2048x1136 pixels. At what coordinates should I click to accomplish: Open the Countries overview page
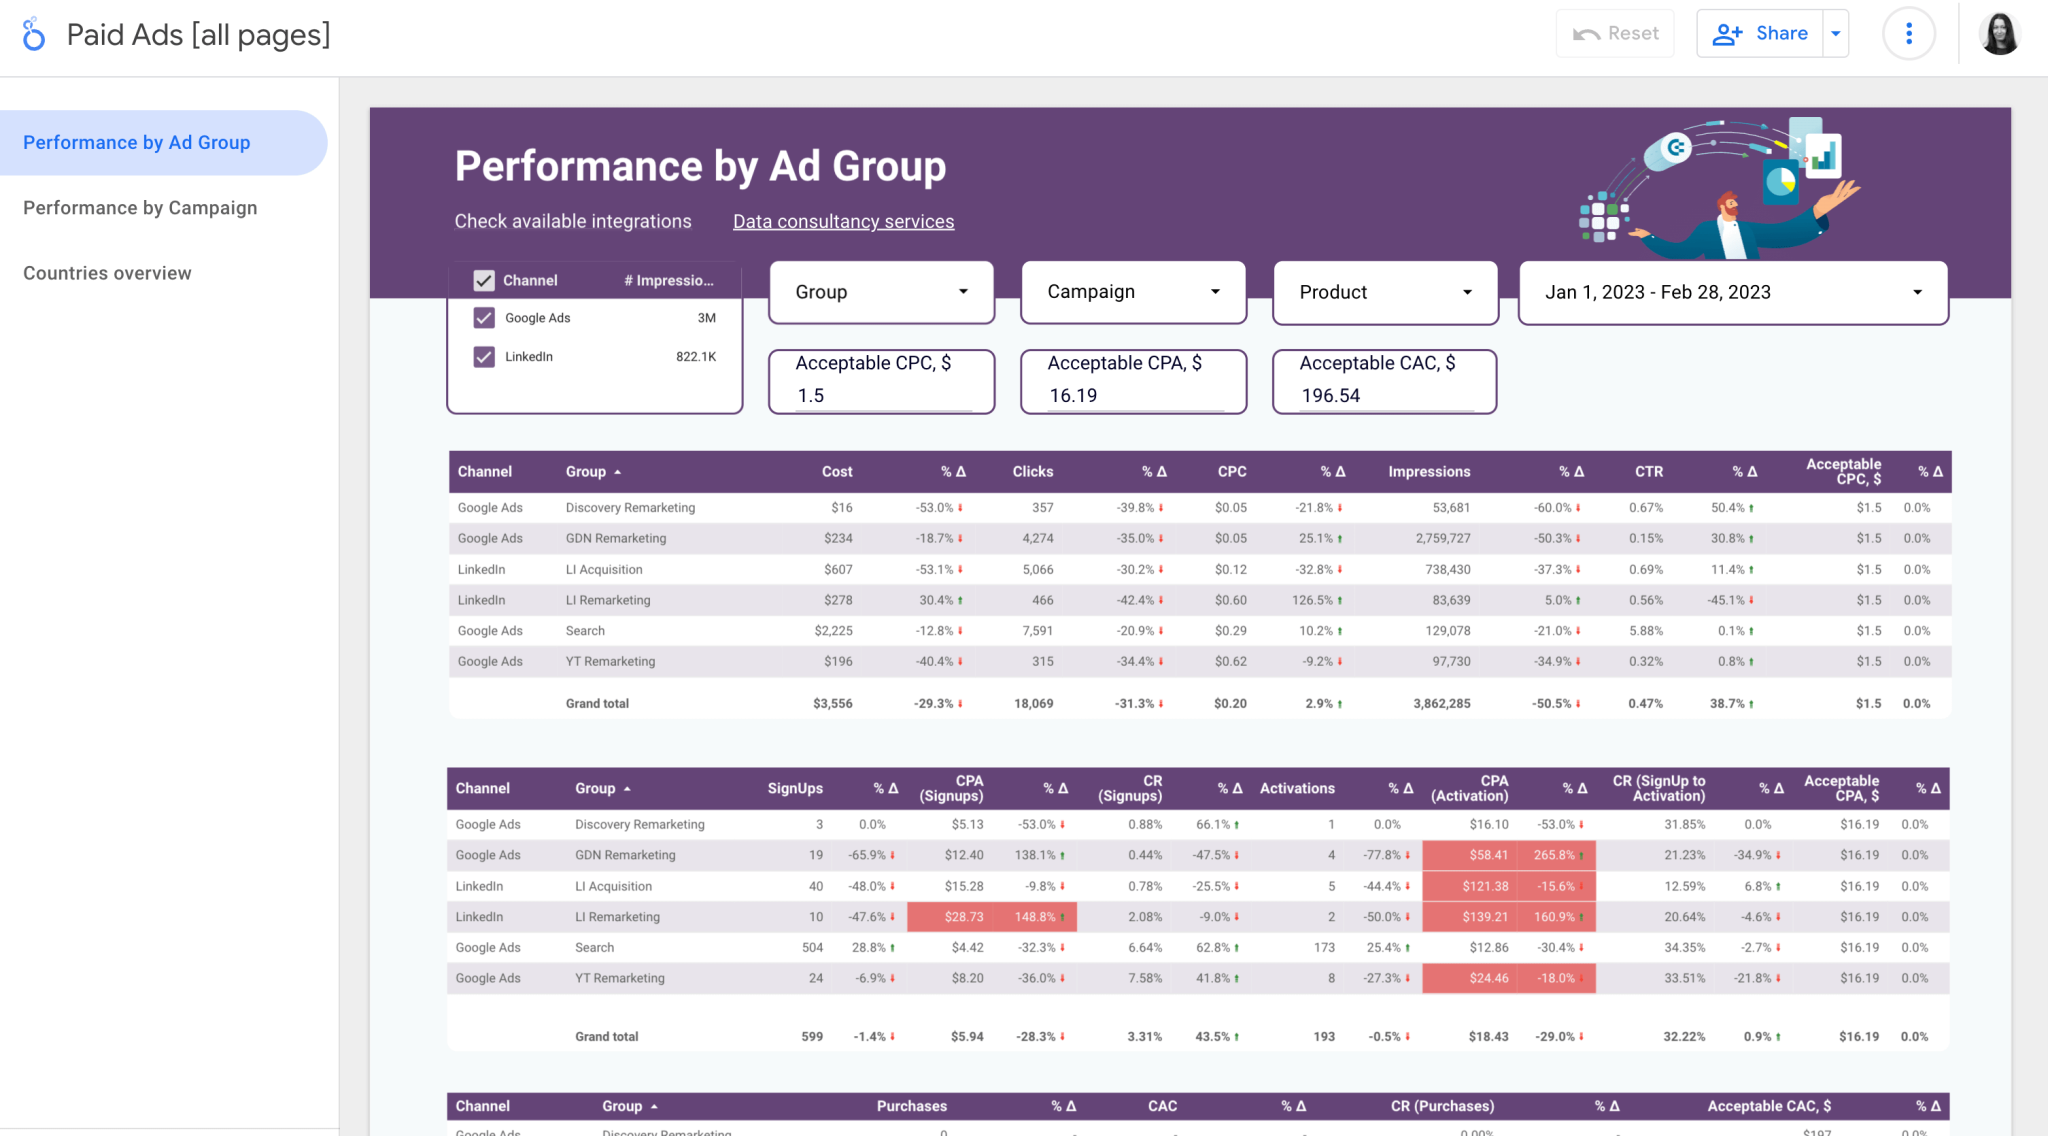pyautogui.click(x=107, y=272)
